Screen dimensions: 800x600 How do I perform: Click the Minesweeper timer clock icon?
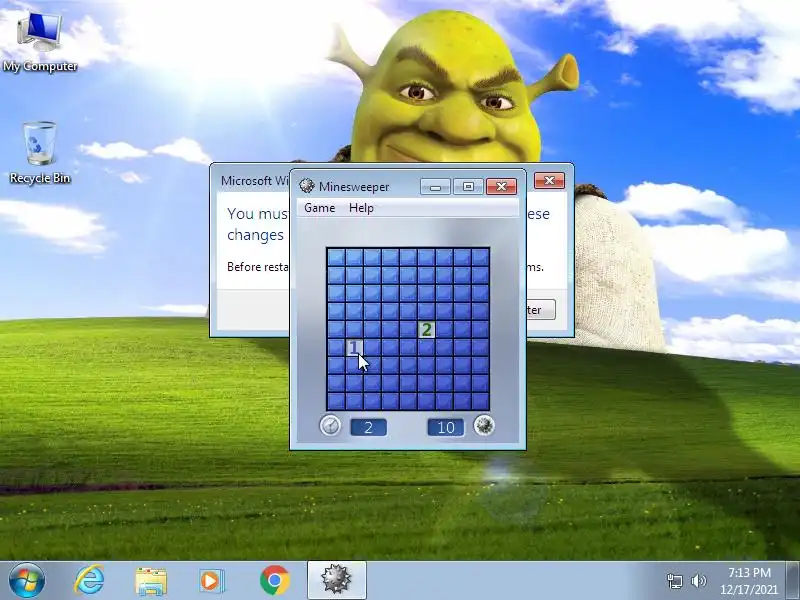pos(330,426)
